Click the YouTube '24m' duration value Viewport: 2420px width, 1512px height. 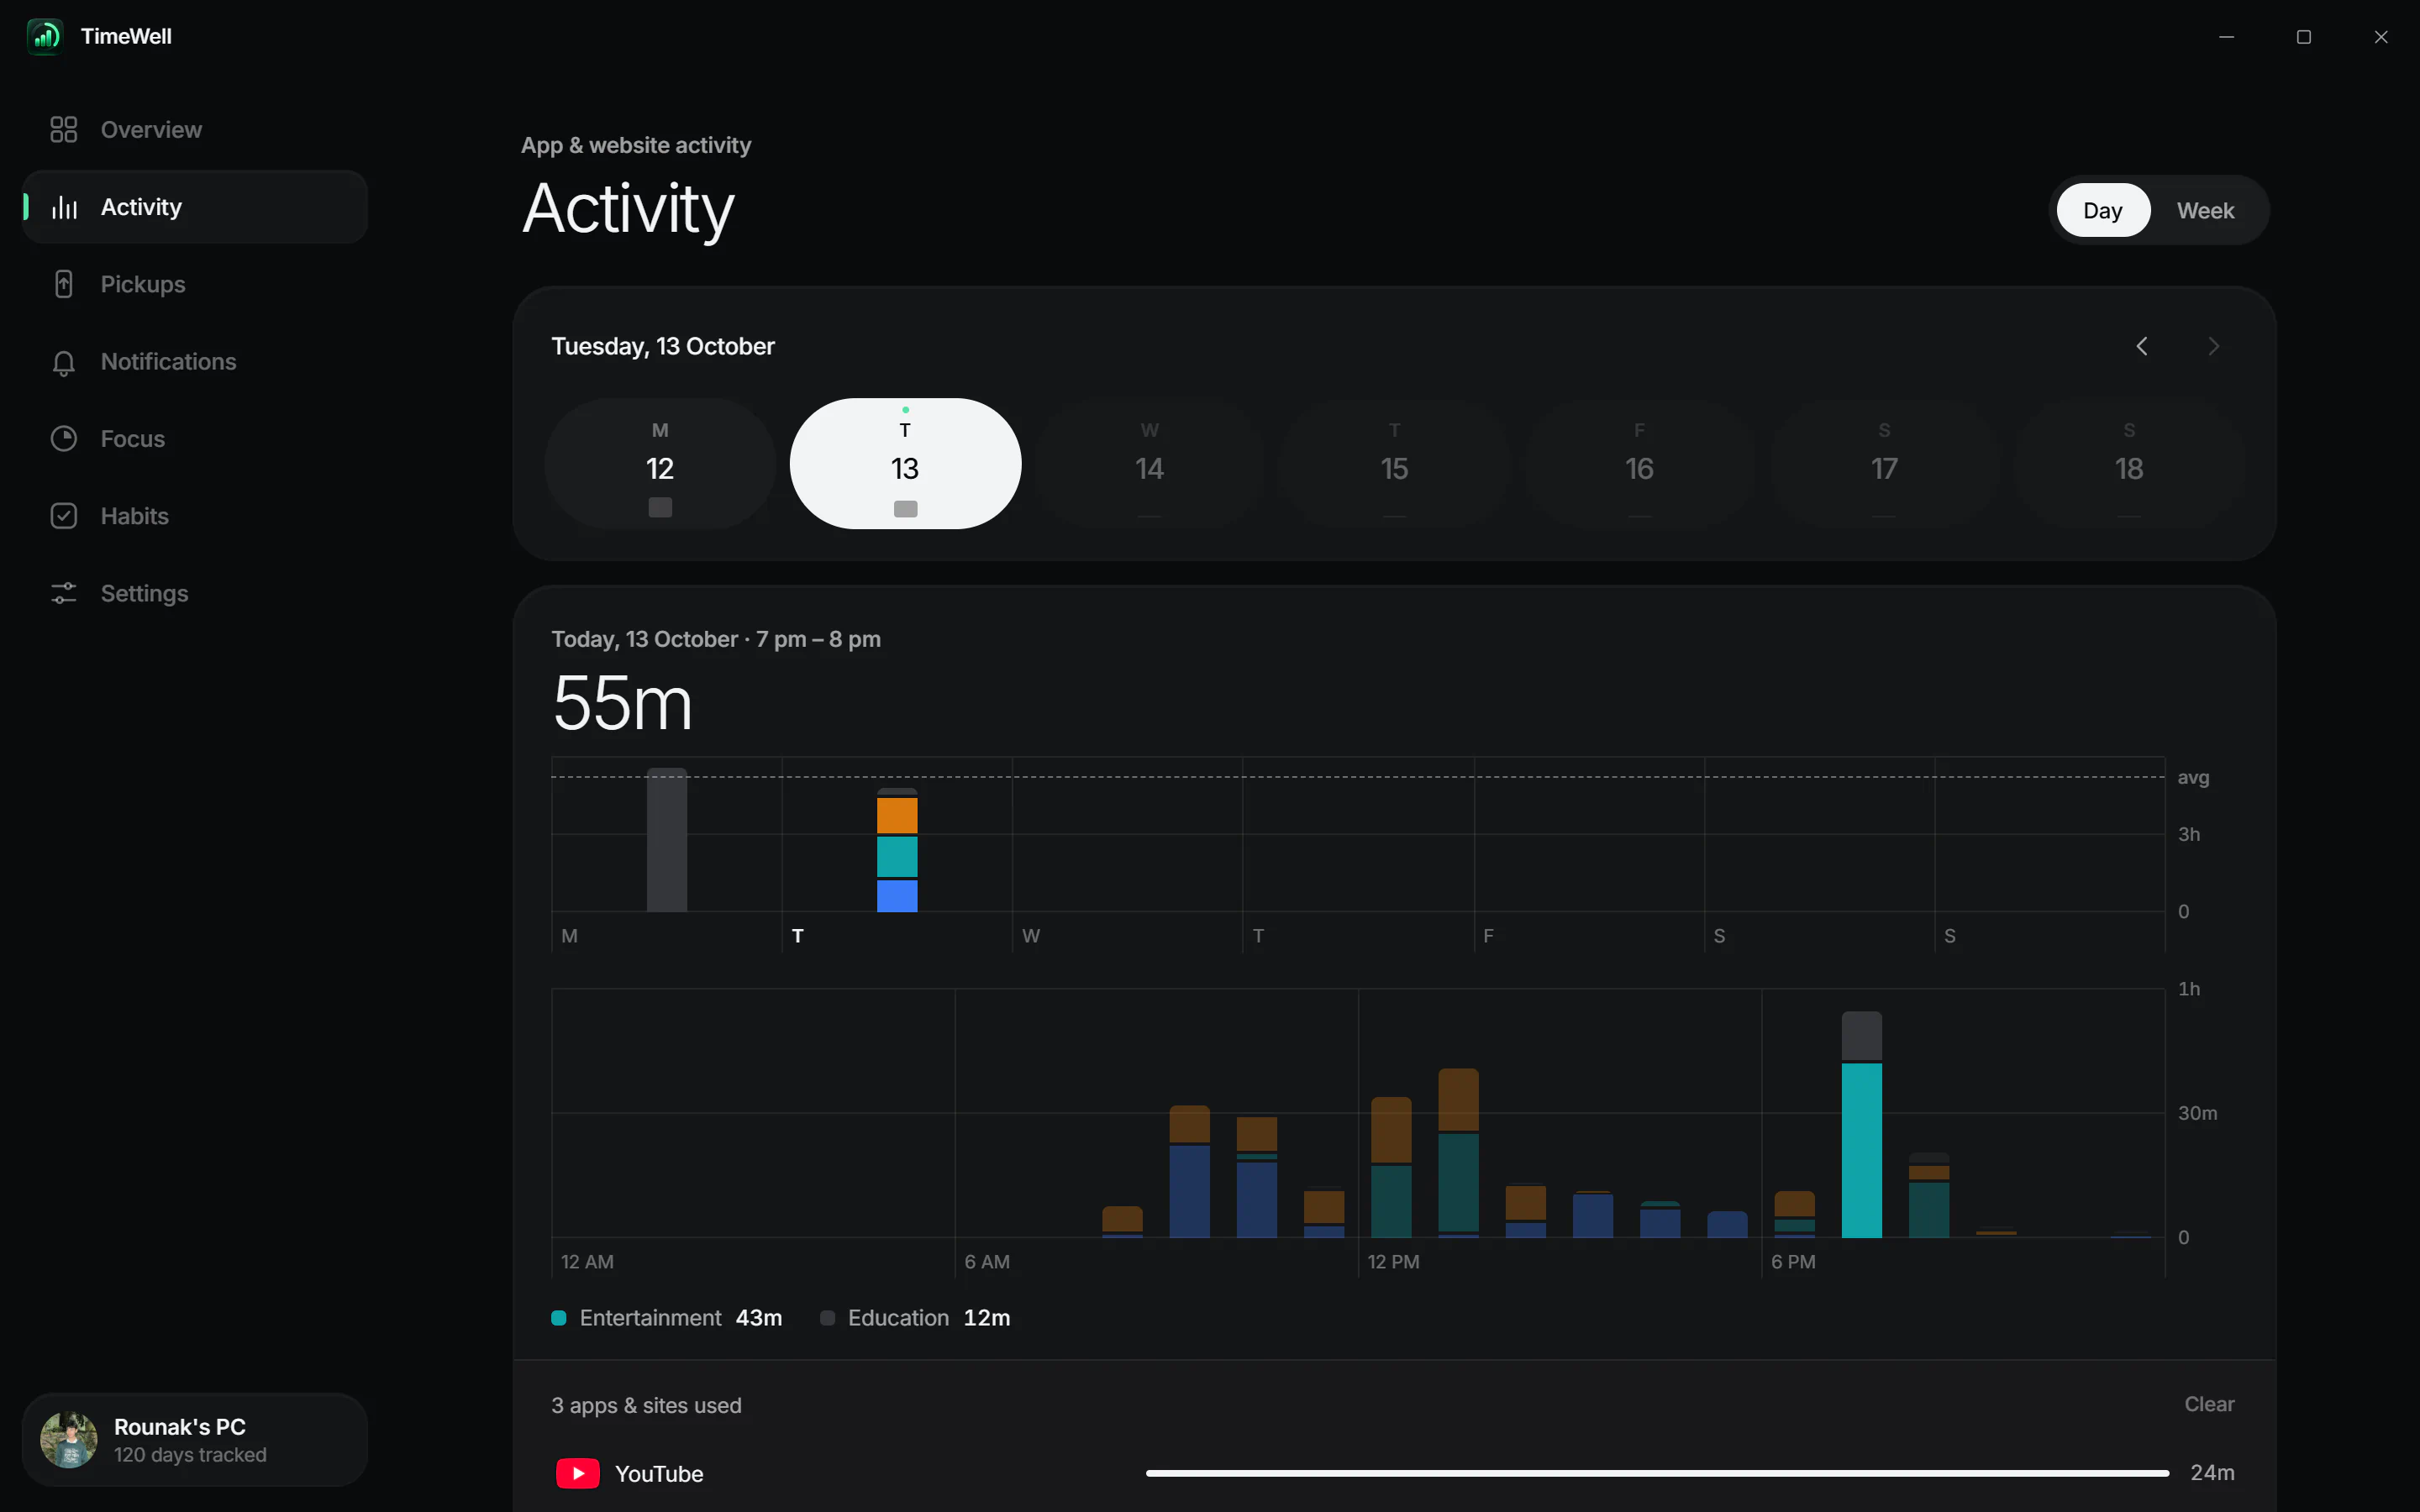click(2212, 1473)
